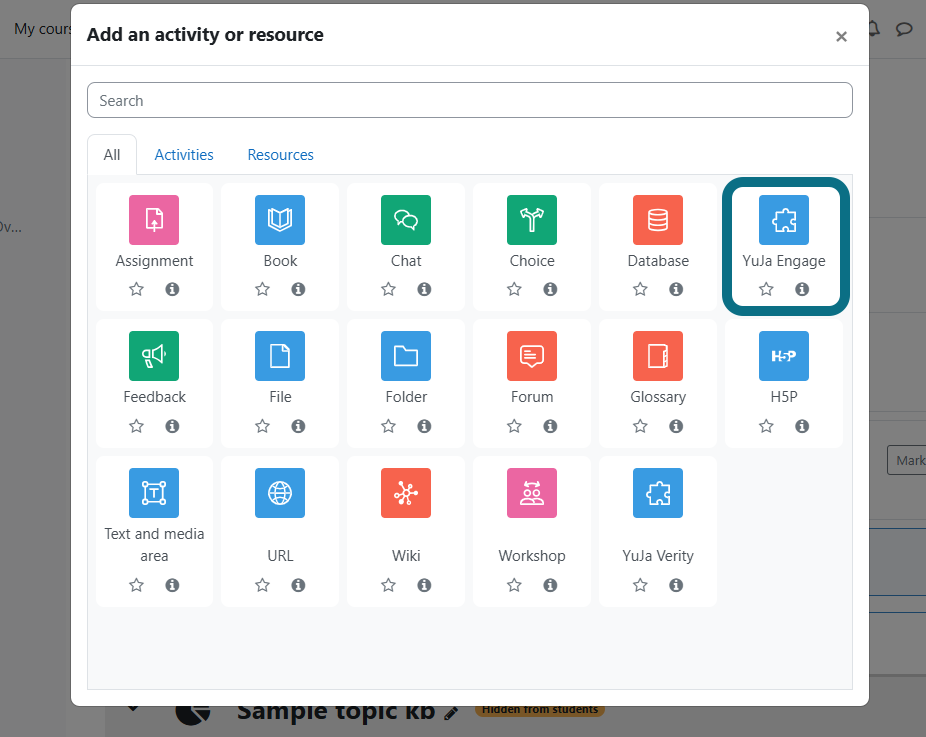Add a Folder resource

(x=406, y=356)
